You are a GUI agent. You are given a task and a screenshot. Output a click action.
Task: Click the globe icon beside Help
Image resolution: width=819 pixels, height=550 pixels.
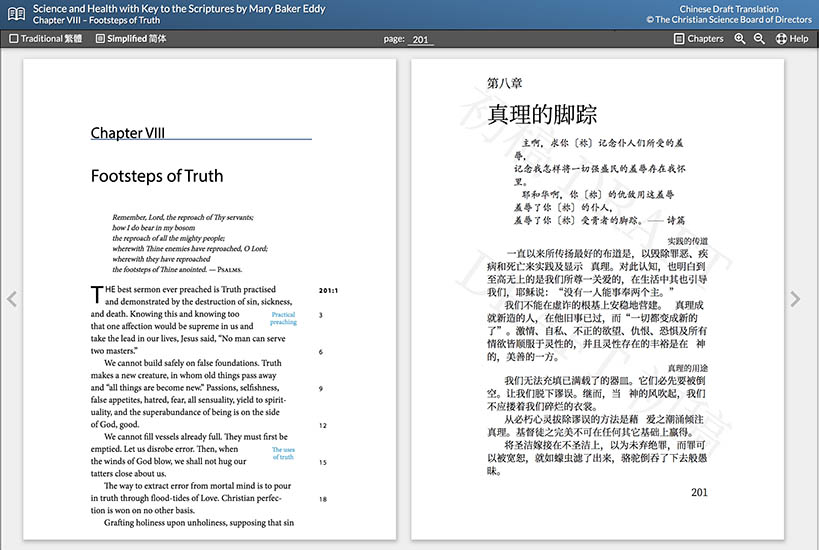click(x=779, y=39)
